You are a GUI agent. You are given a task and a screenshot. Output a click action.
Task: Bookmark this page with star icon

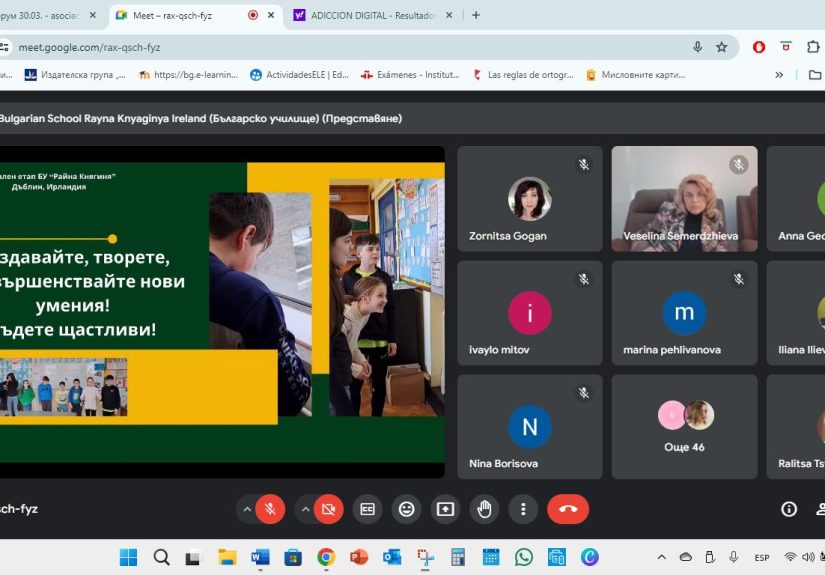pos(722,47)
